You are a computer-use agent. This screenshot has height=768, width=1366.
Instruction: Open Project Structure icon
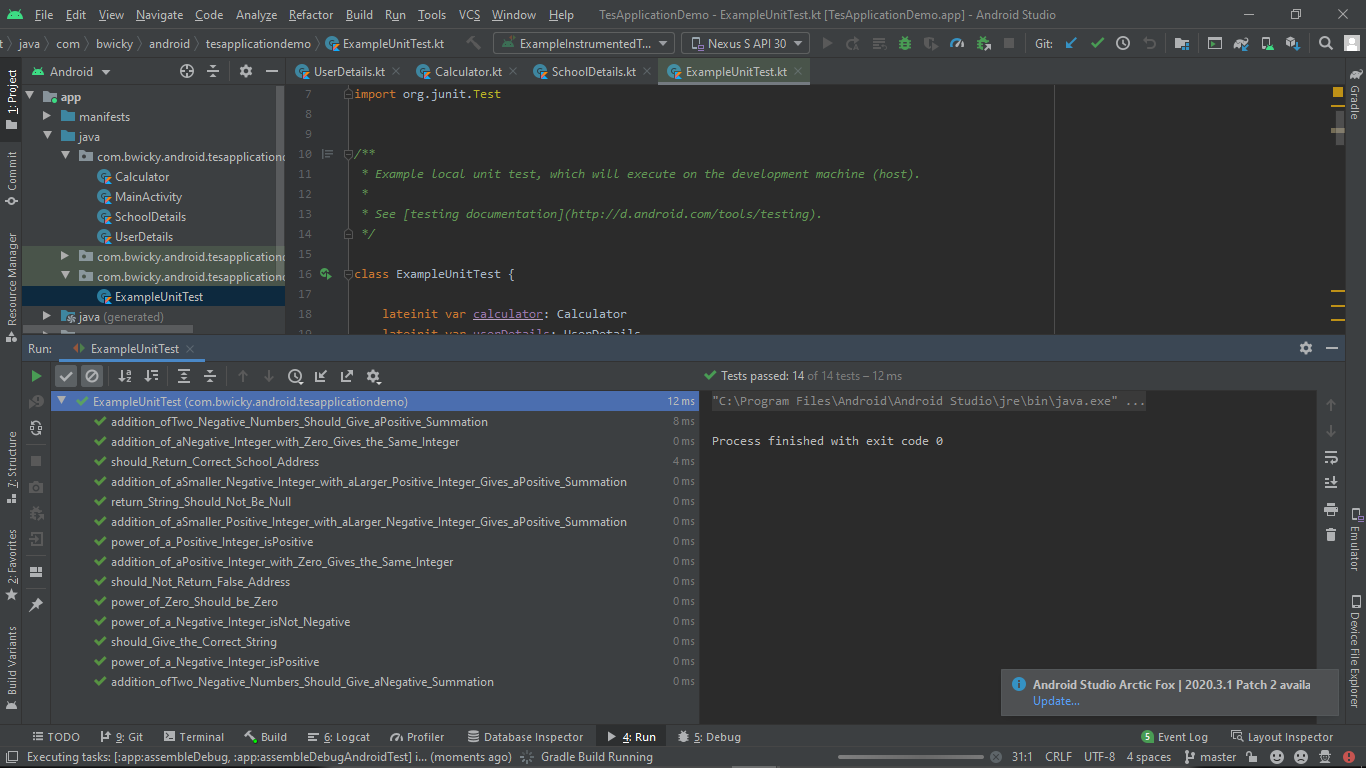[x=1182, y=43]
